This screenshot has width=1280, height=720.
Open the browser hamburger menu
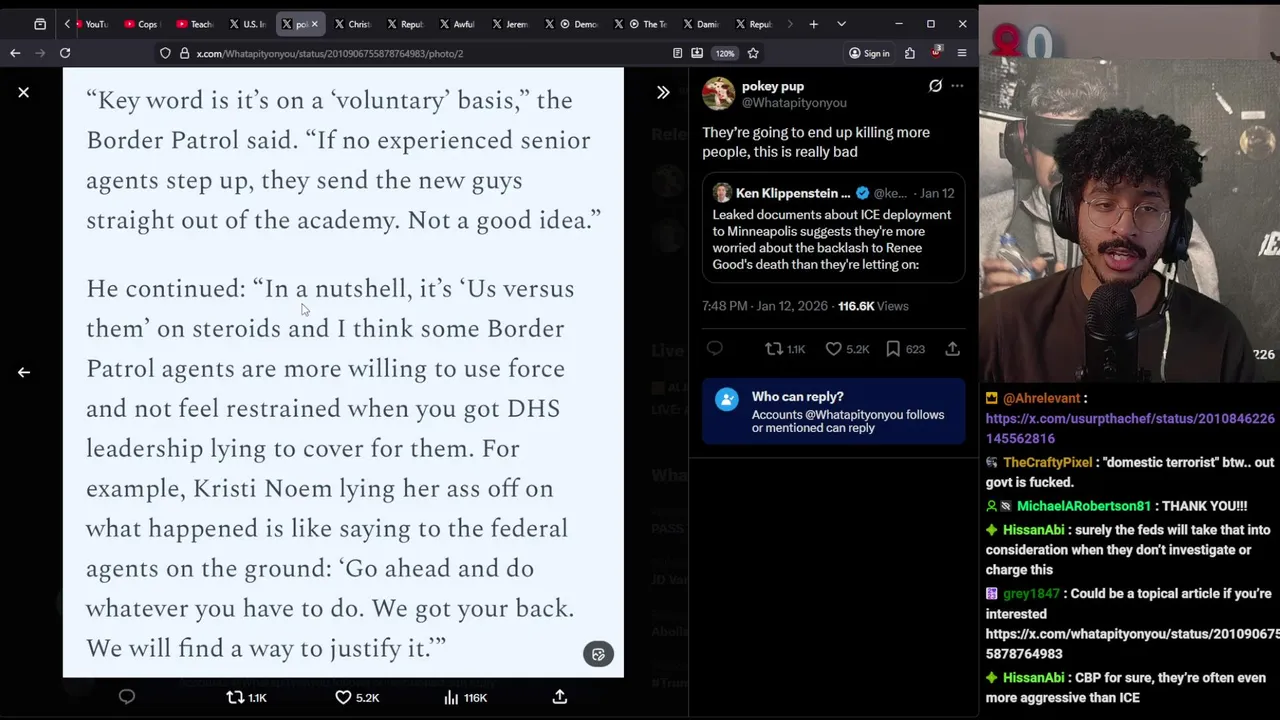click(962, 53)
